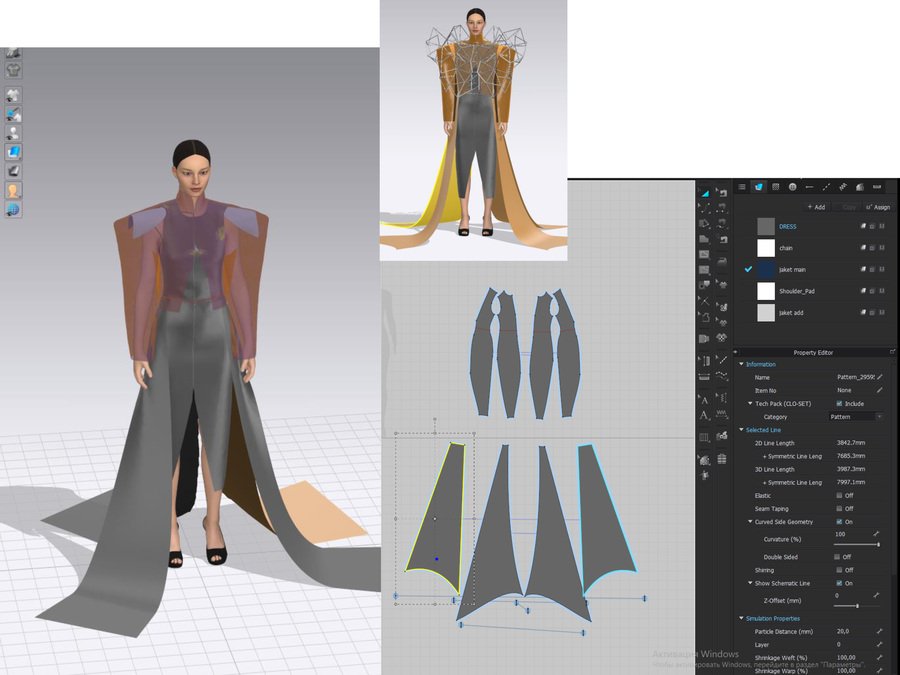Click the Add fabric button
The height and width of the screenshot is (675, 900).
816,207
